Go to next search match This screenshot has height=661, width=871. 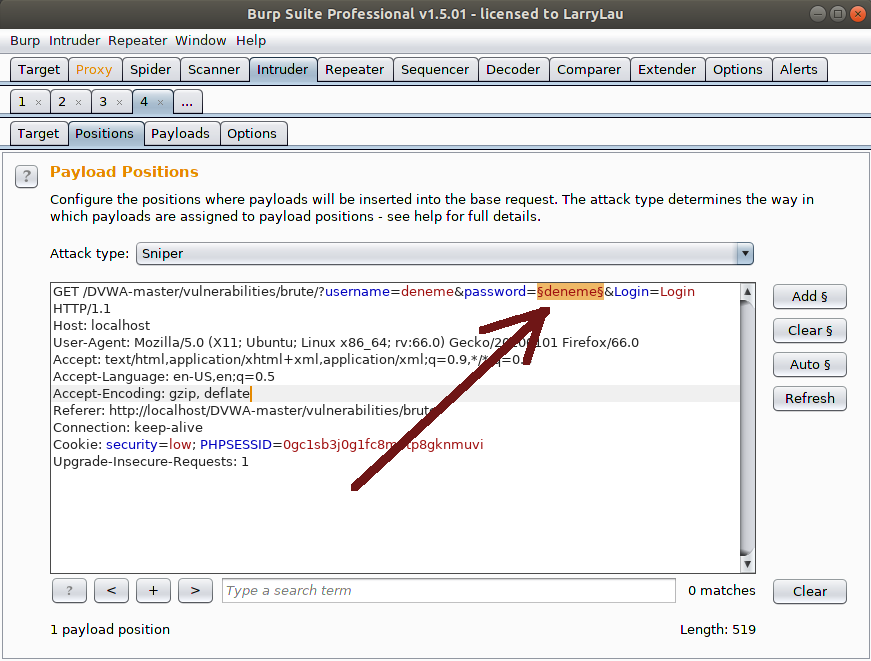[195, 590]
